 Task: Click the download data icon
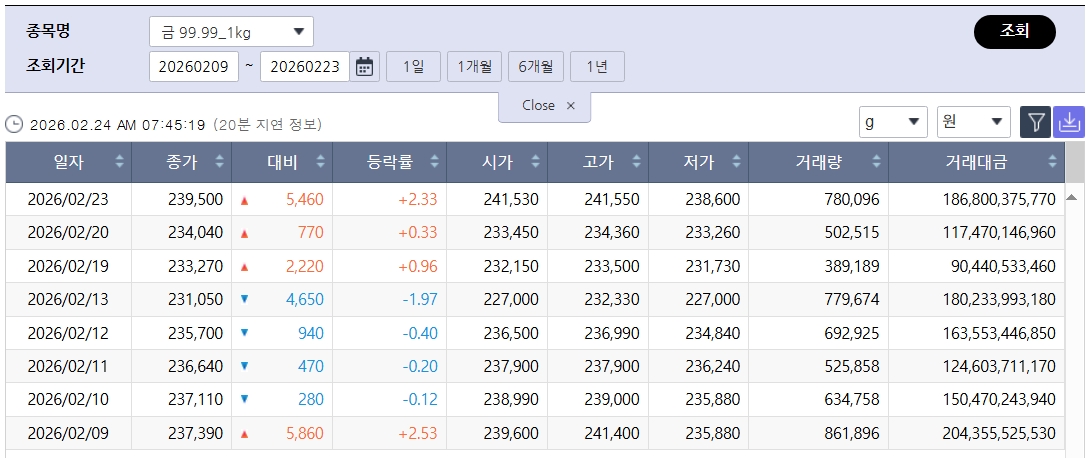1069,122
